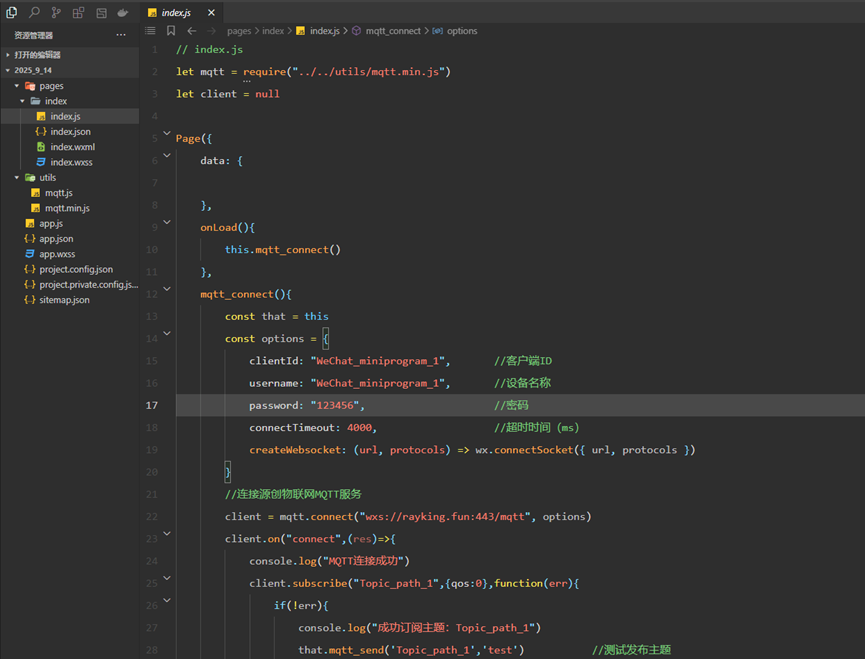Collapse the pages folder
865x659 pixels.
coord(17,86)
